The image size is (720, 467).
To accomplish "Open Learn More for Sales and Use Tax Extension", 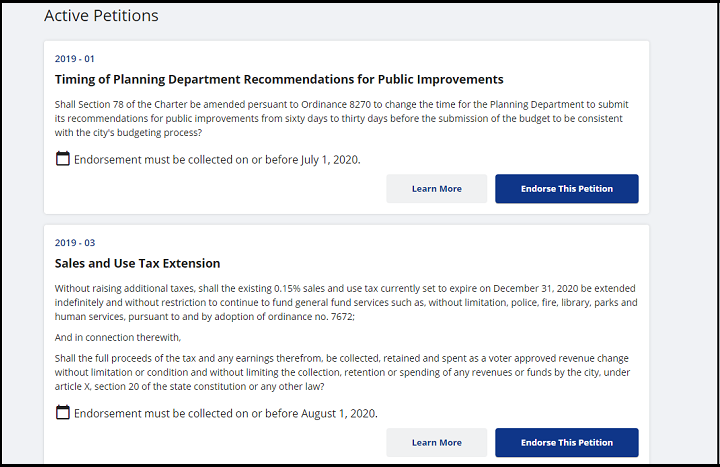I will tap(436, 443).
